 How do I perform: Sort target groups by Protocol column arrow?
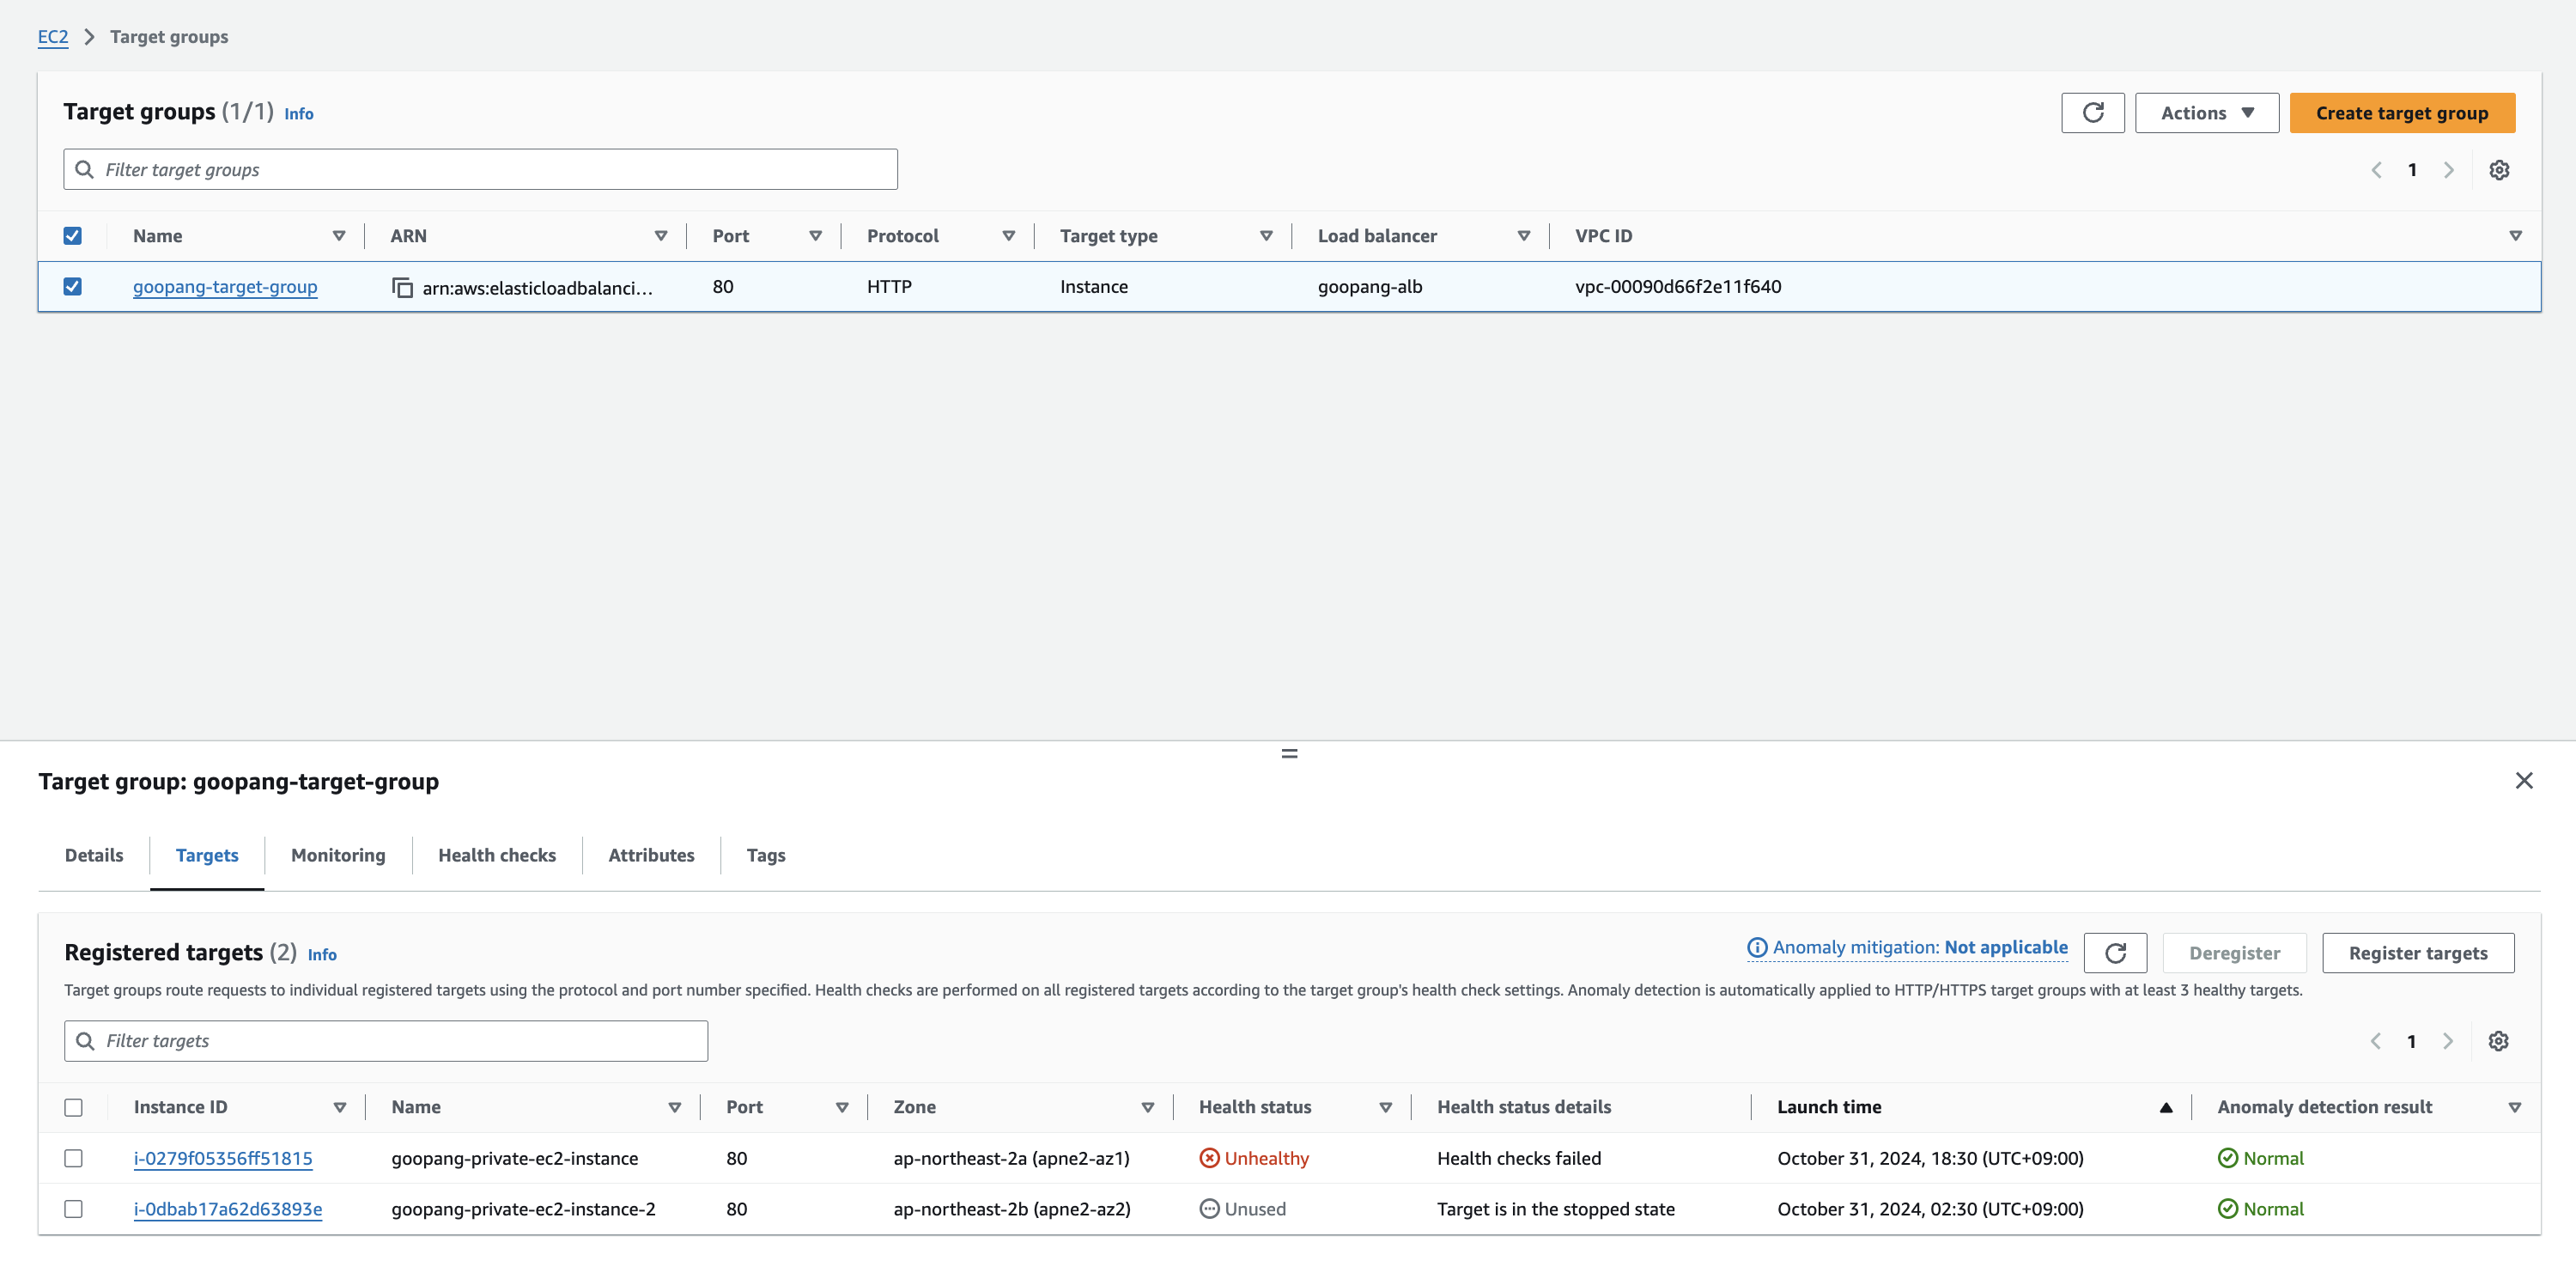click(1009, 236)
